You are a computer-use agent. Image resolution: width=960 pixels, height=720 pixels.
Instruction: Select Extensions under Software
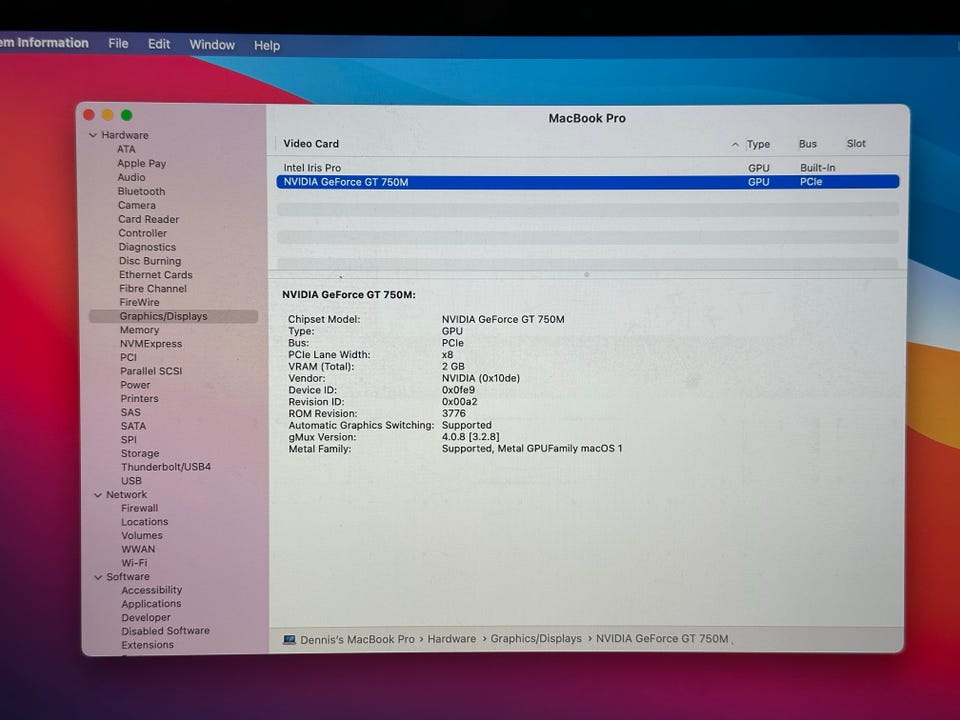click(x=148, y=645)
